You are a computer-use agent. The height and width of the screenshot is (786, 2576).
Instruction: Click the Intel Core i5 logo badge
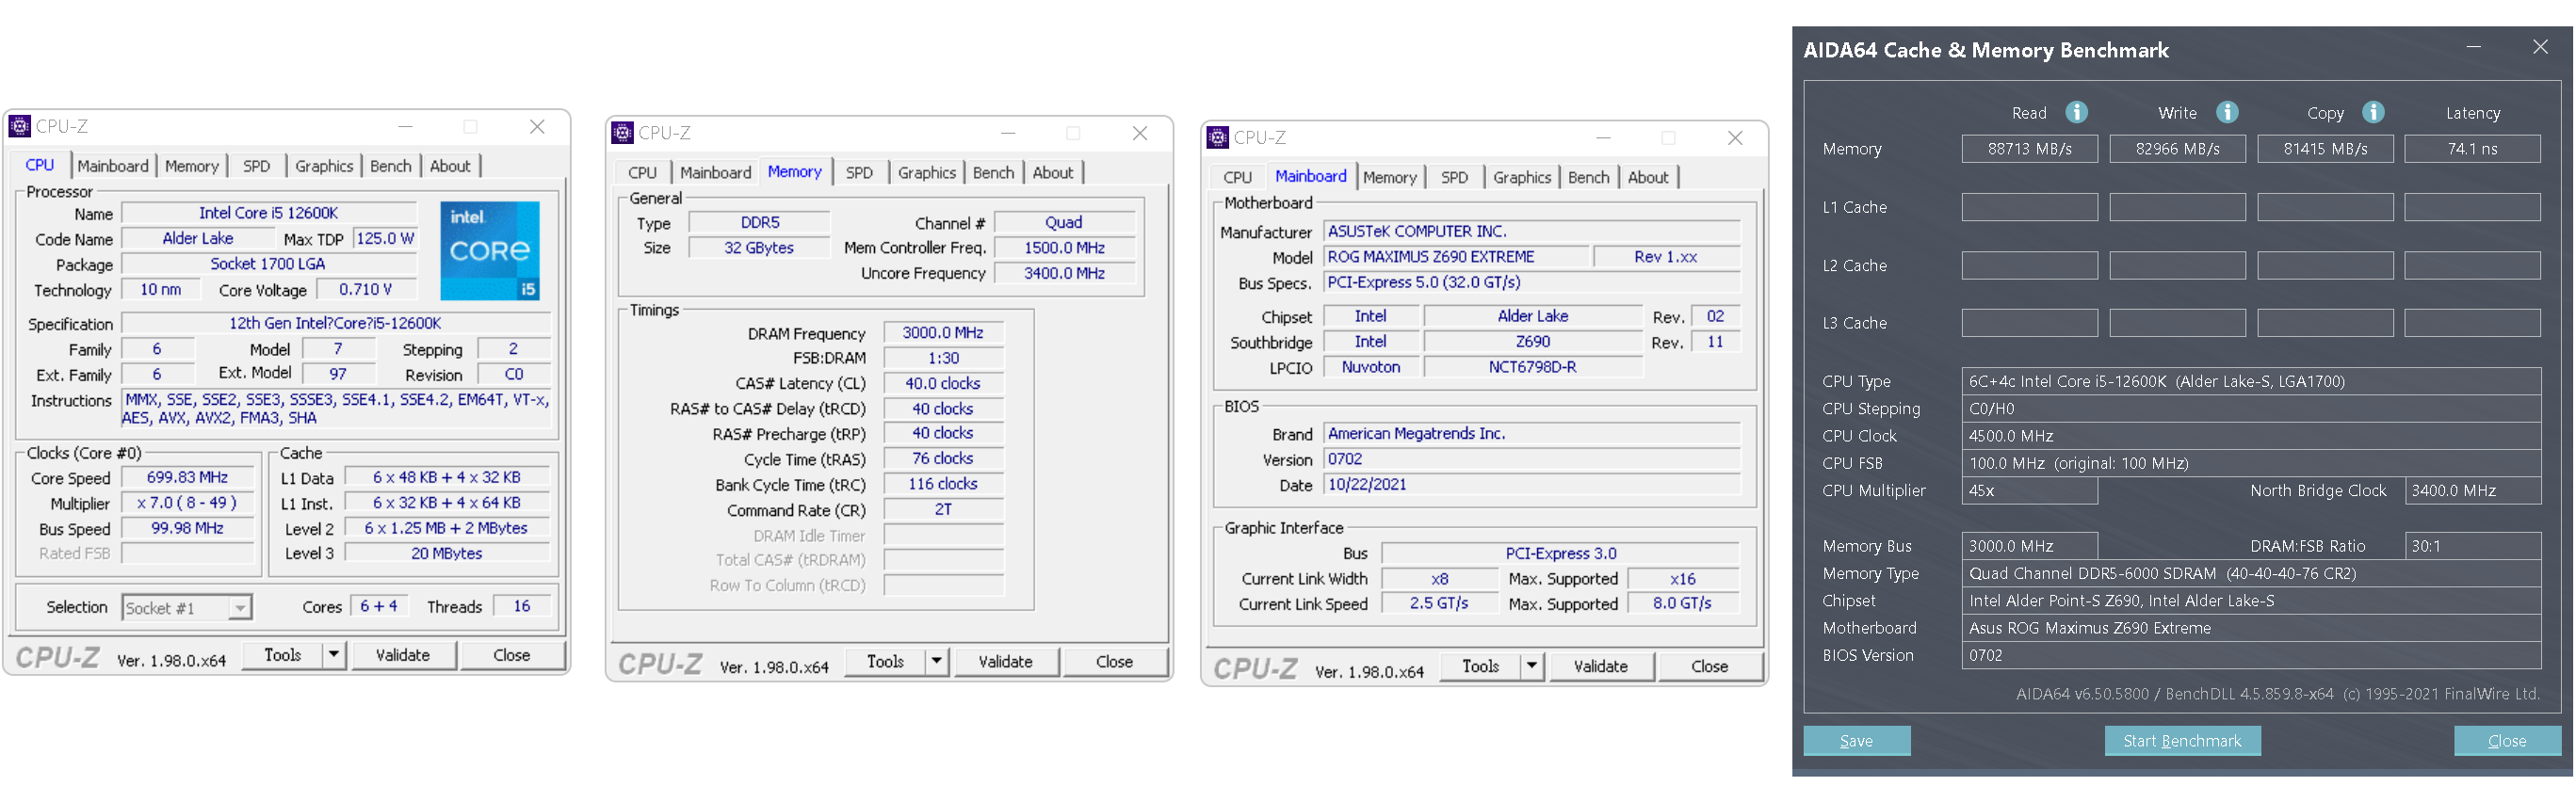click(490, 251)
